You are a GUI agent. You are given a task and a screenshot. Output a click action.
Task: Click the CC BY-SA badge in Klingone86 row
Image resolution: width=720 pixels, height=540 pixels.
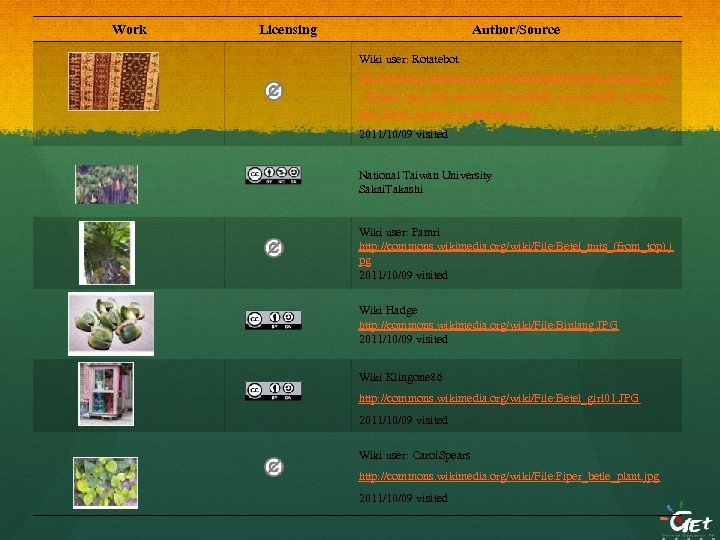click(273, 390)
